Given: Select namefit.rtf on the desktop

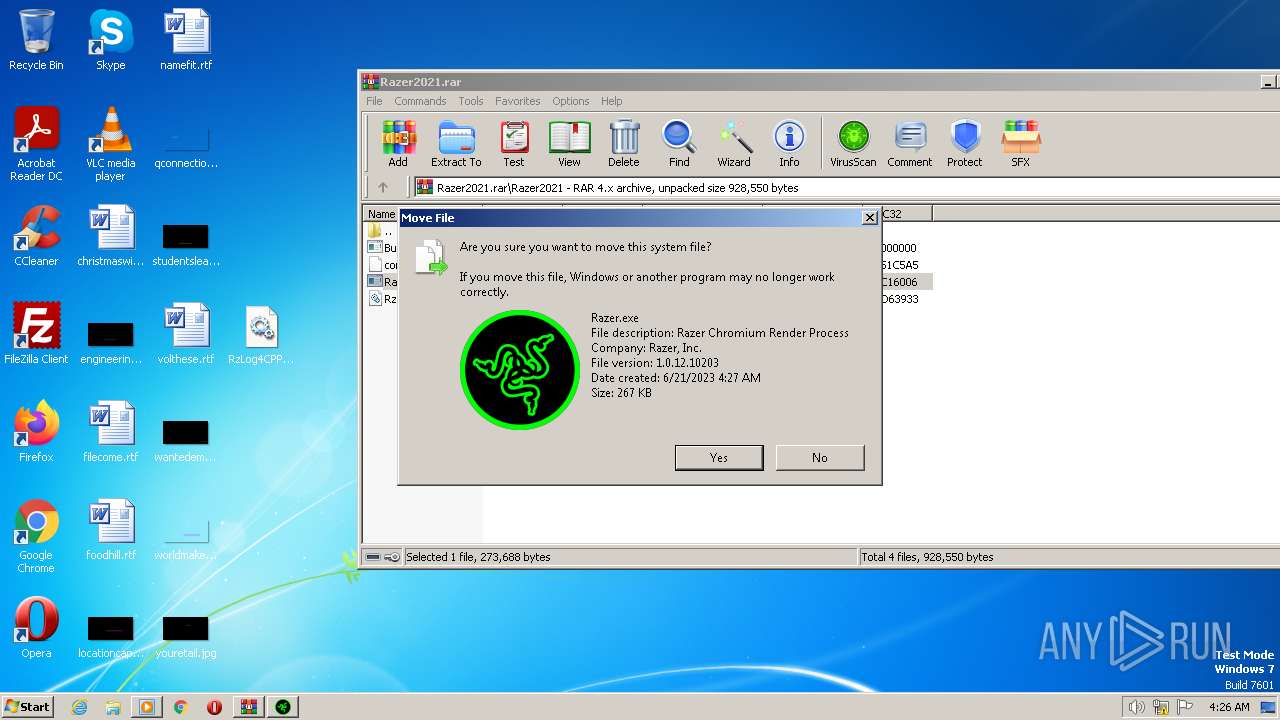Looking at the screenshot, I should [186, 40].
